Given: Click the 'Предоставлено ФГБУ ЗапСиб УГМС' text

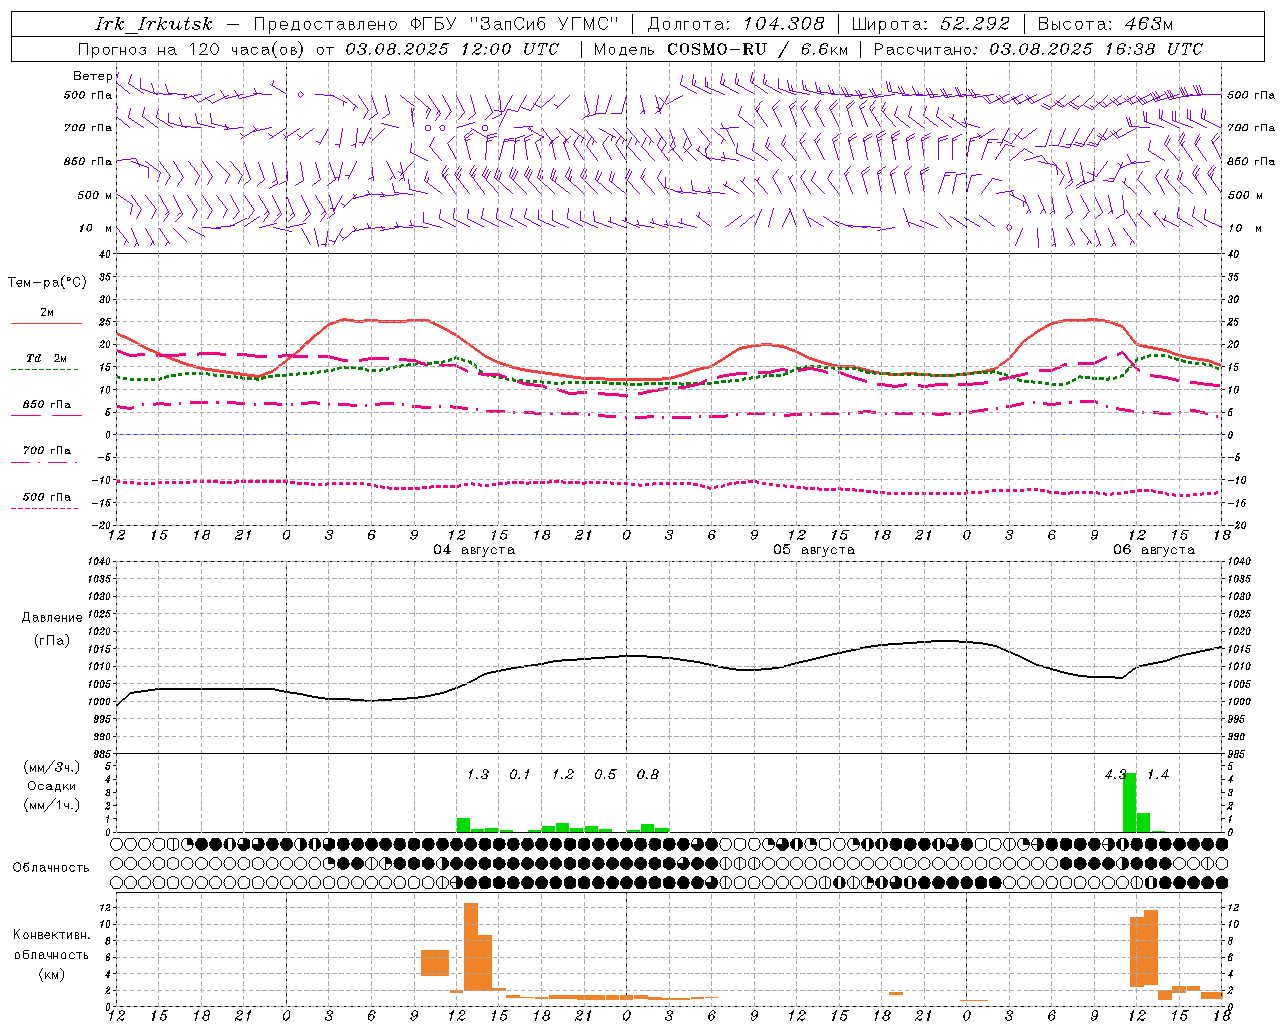Looking at the screenshot, I should (x=436, y=24).
